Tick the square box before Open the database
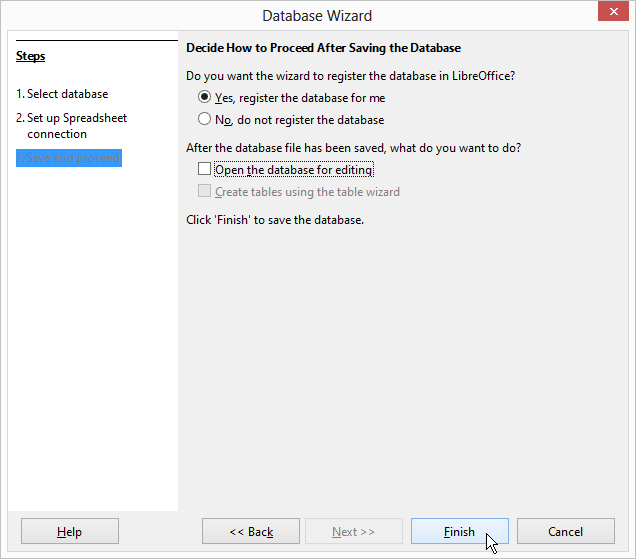Image resolution: width=636 pixels, height=559 pixels. coord(204,169)
